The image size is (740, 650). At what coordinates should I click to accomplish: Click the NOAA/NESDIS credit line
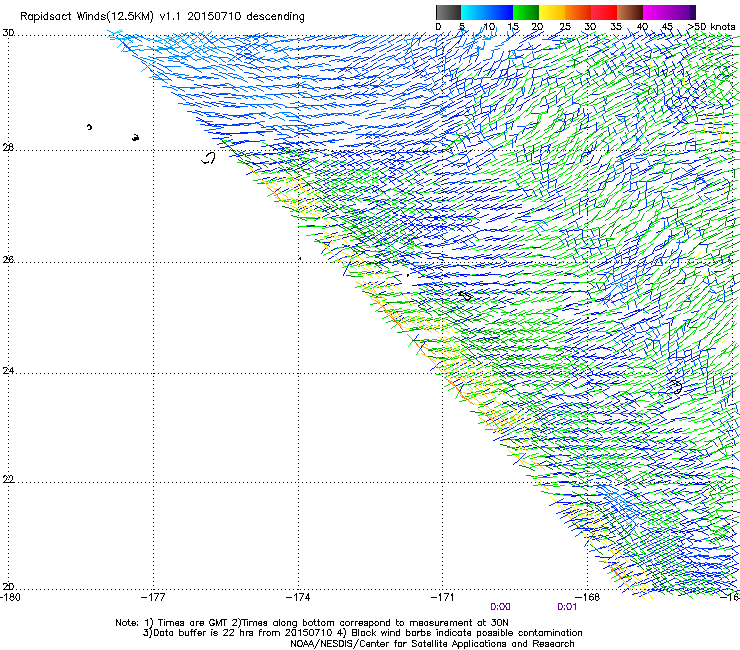(x=432, y=644)
